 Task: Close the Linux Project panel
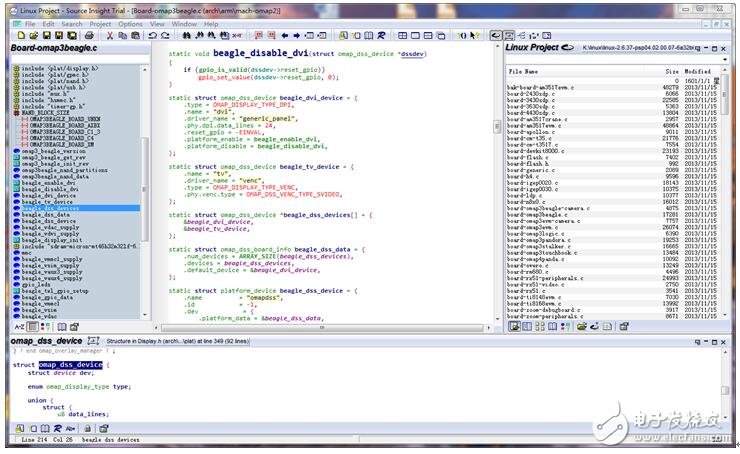[x=724, y=48]
